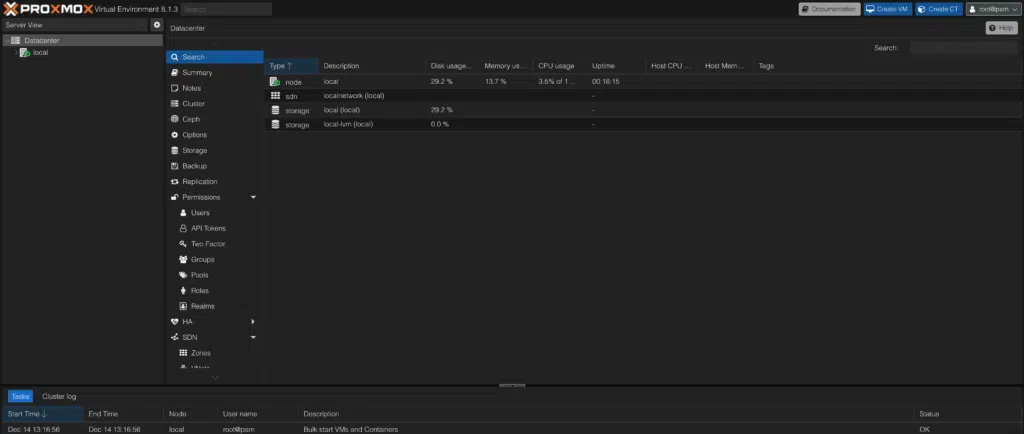Click the top global search field
This screenshot has height=434, width=1024.
pos(227,9)
